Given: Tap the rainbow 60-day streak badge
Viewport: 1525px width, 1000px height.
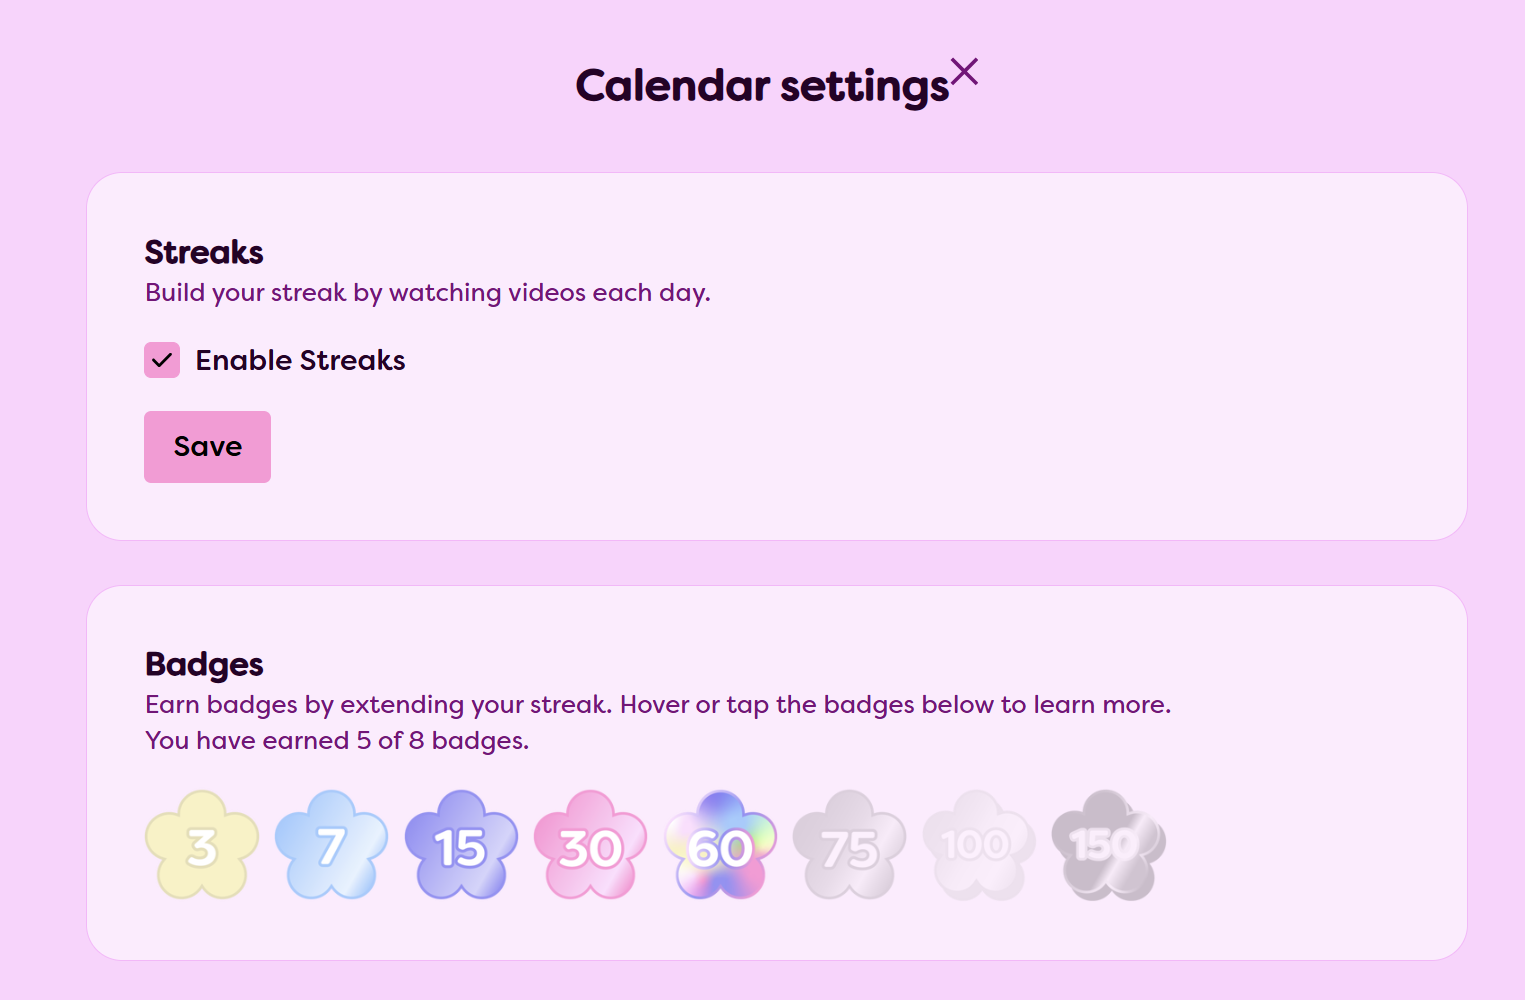Looking at the screenshot, I should [x=720, y=846].
